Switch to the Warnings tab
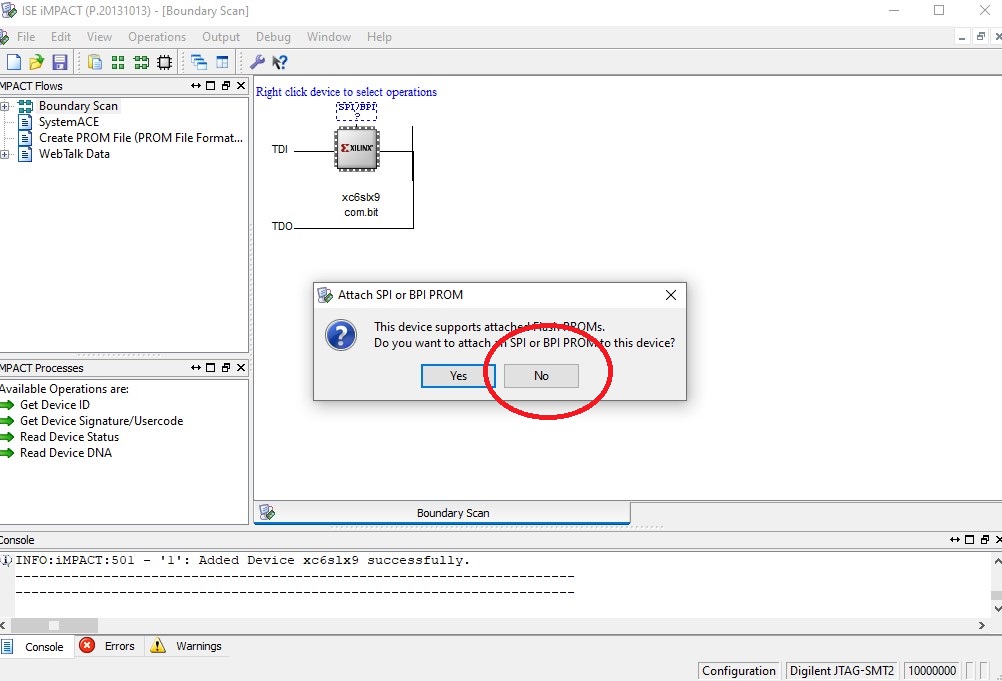The image size is (1002, 681). pos(187,647)
